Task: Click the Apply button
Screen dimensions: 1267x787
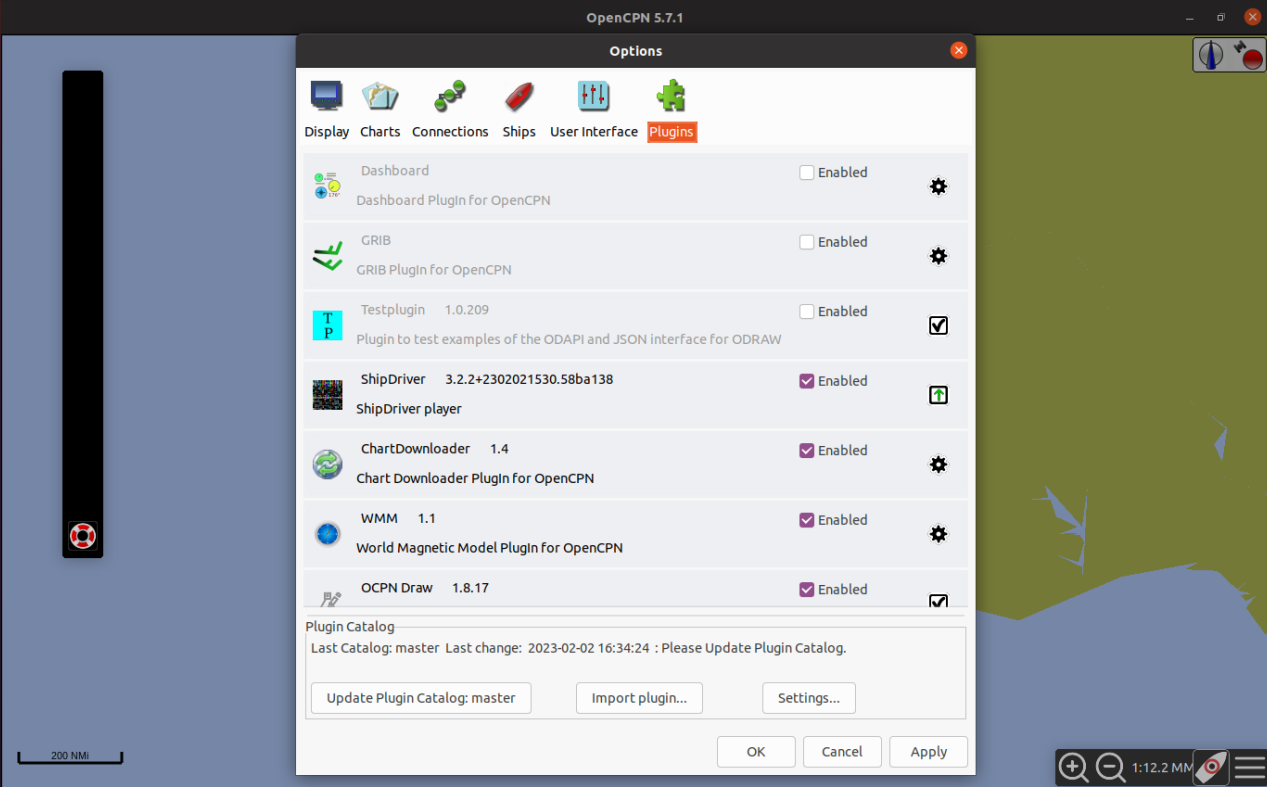Action: click(929, 752)
